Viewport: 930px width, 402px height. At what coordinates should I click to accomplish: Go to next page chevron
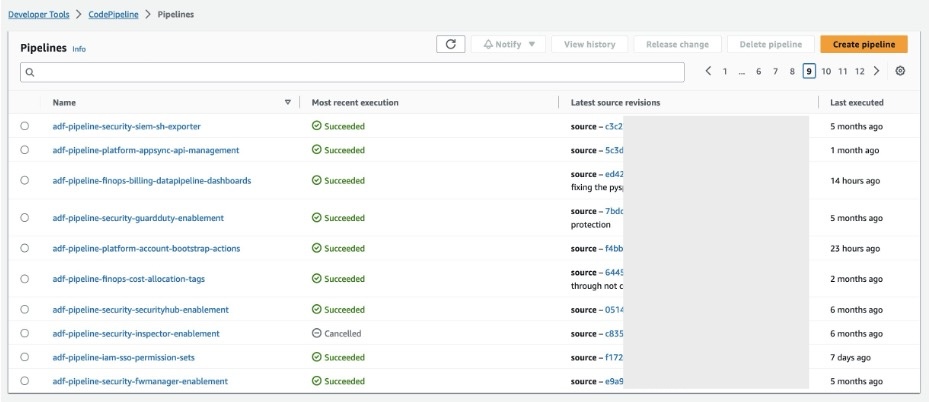(876, 71)
